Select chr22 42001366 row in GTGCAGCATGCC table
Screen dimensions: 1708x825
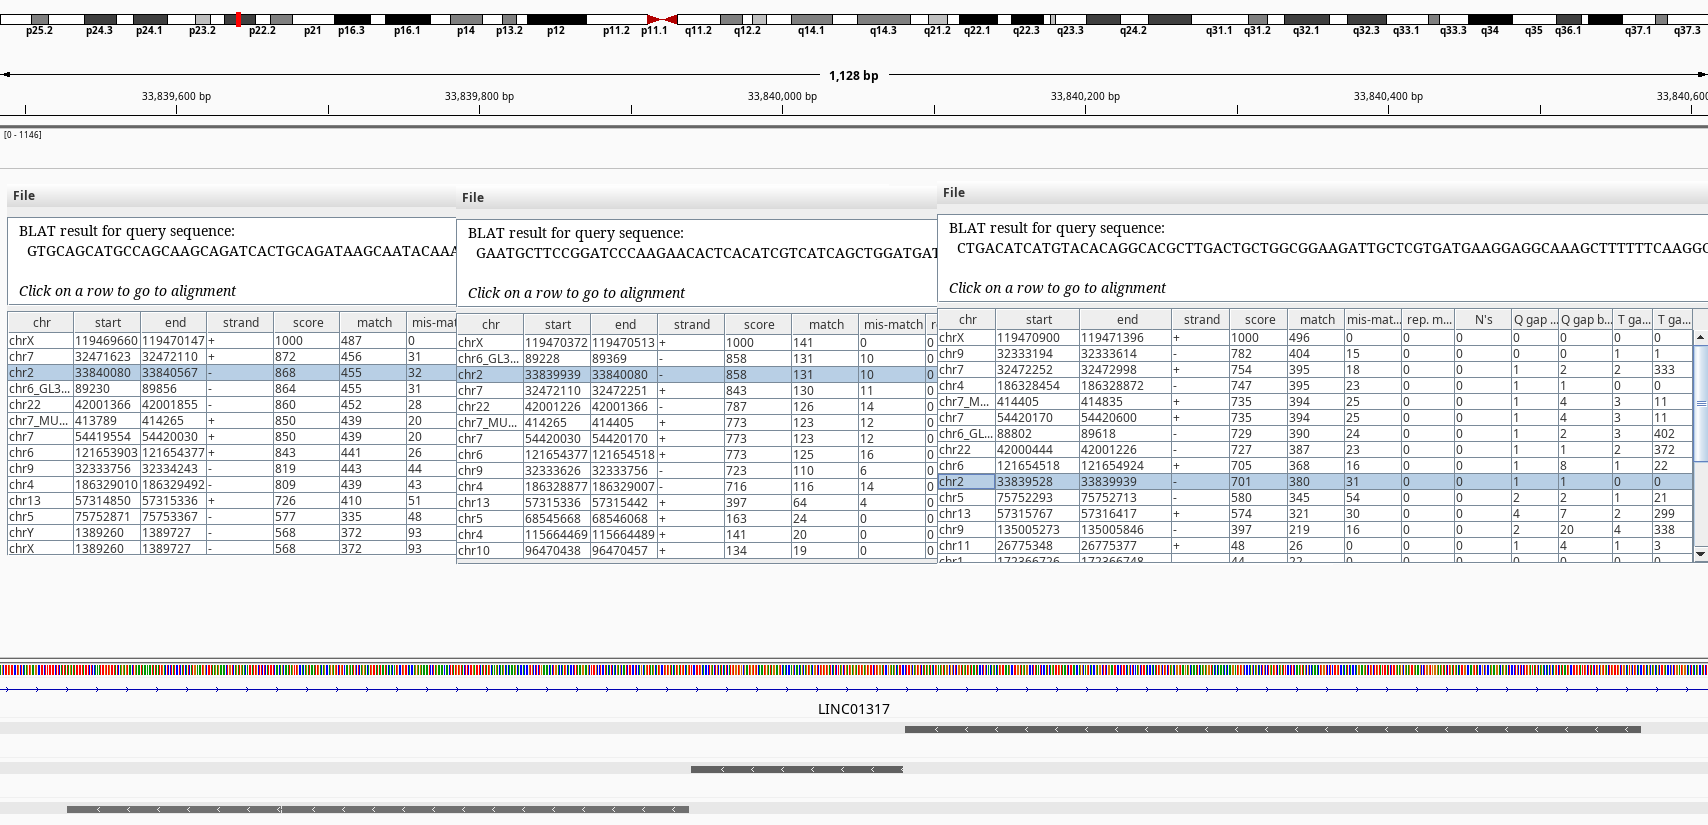pos(232,404)
